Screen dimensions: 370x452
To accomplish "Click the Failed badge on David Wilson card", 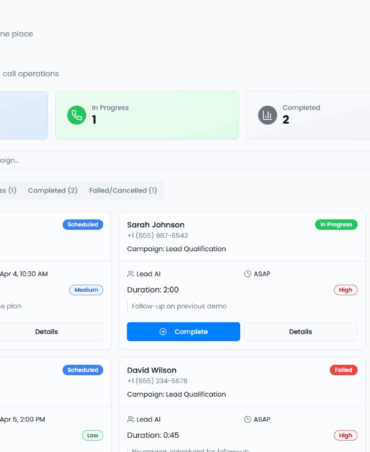I will [344, 370].
